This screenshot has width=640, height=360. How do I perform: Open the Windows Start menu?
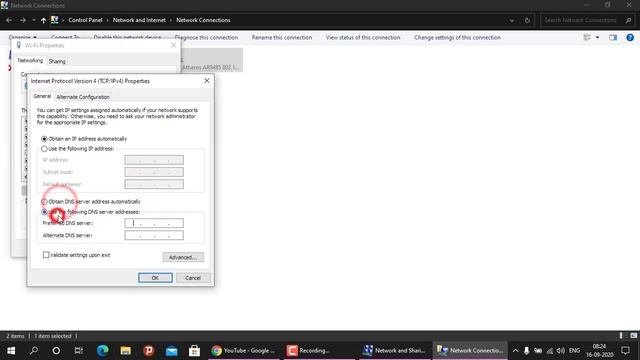[11, 351]
